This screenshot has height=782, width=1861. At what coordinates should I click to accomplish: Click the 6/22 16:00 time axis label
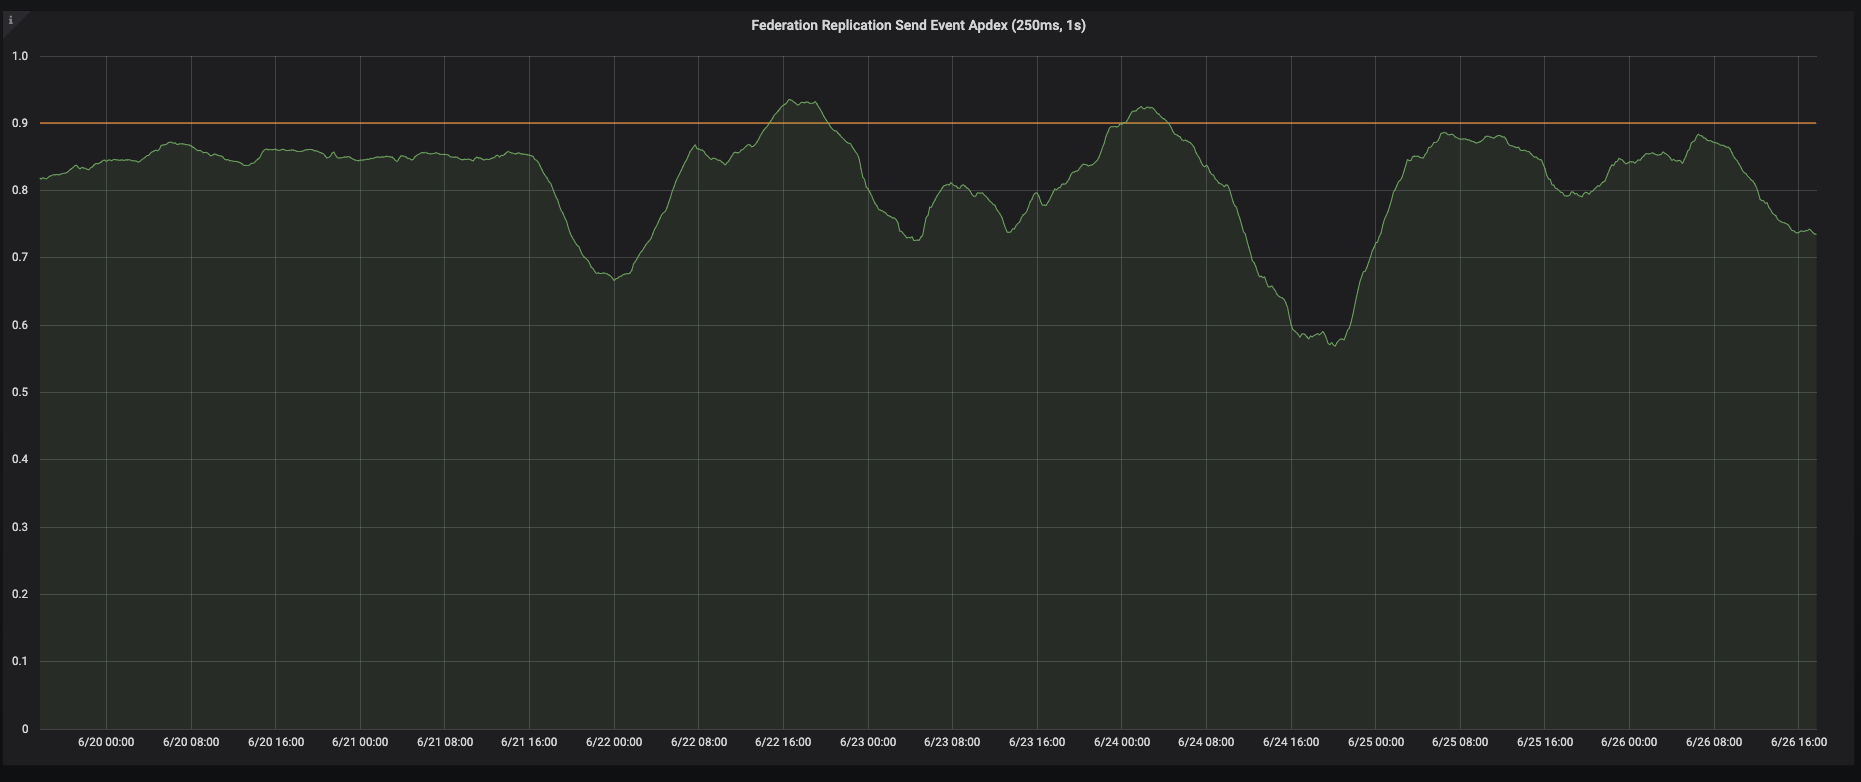[783, 742]
